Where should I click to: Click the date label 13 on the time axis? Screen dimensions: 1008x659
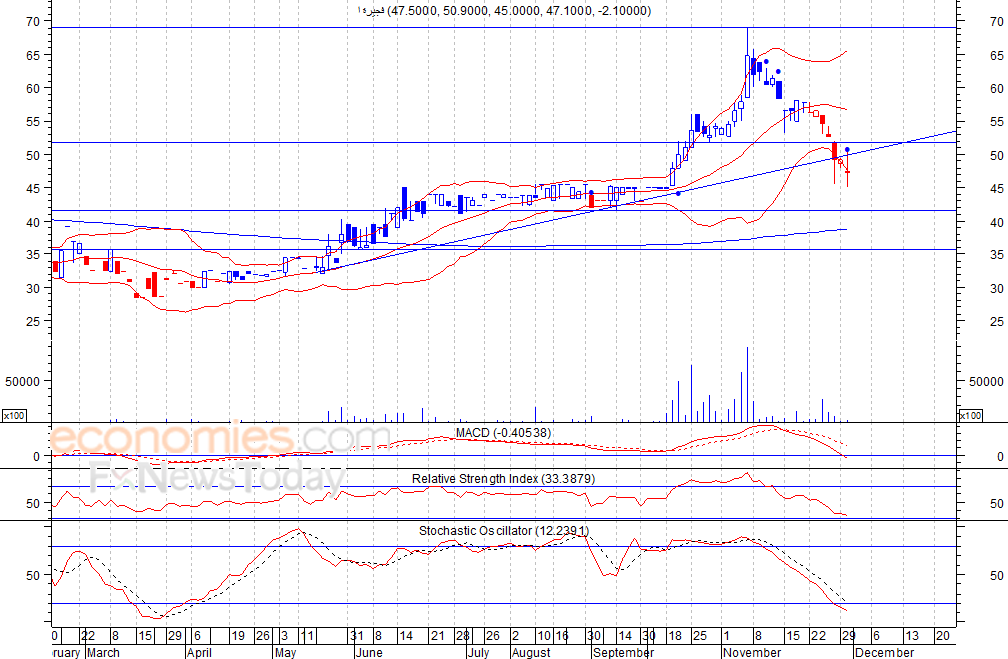tap(912, 636)
